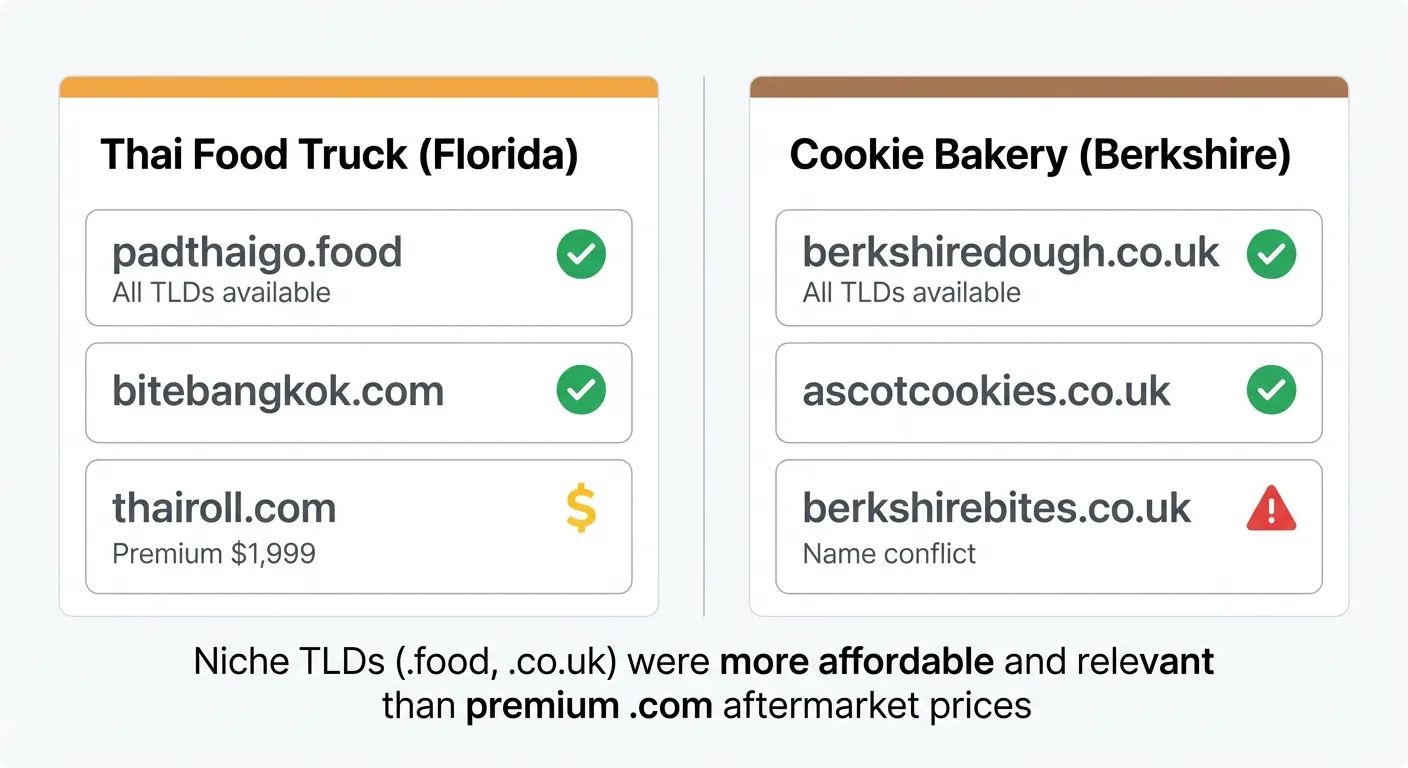Select the padthaigo.food domain name
1408x768 pixels.
click(257, 253)
